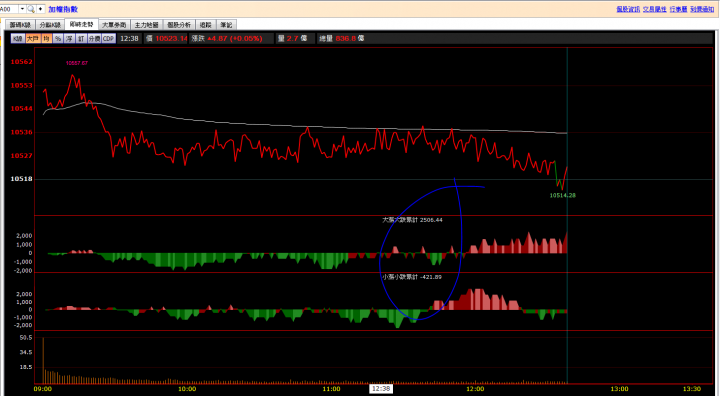Screen dimensions: 720x396
Task: Click the 12:38 time marker on axis
Action: (381, 389)
